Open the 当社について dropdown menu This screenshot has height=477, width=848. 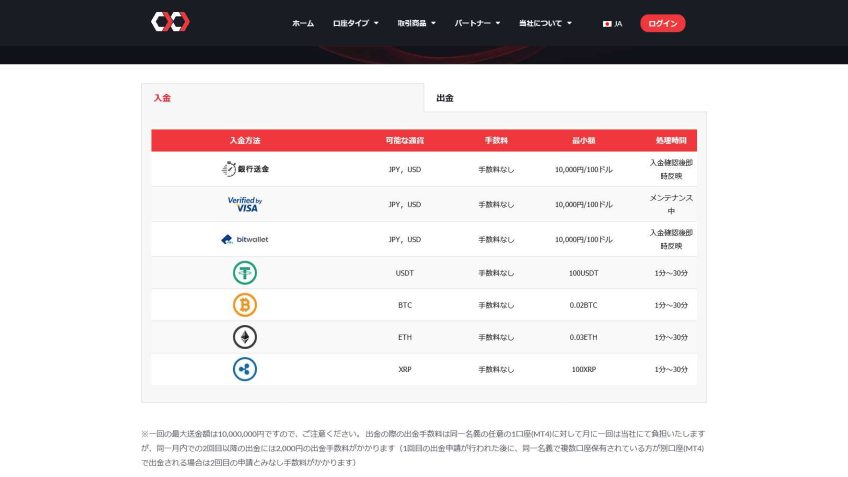click(545, 23)
